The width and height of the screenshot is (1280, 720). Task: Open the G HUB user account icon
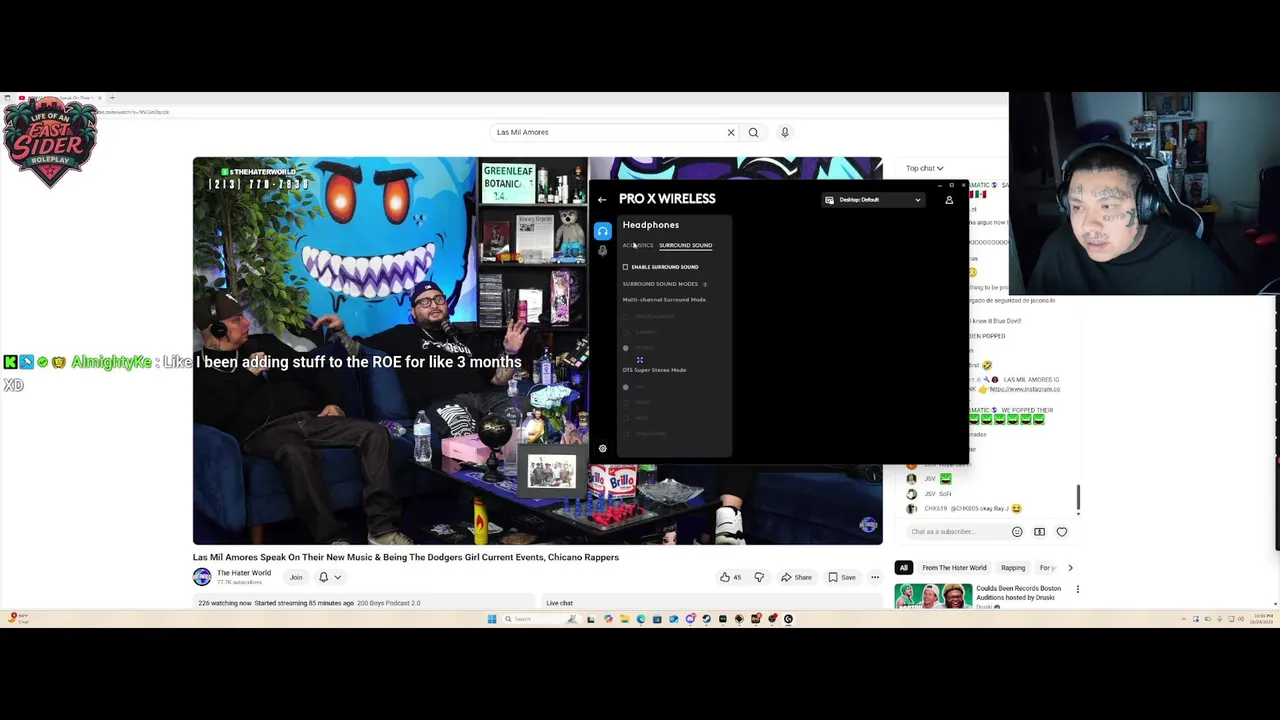coord(949,200)
